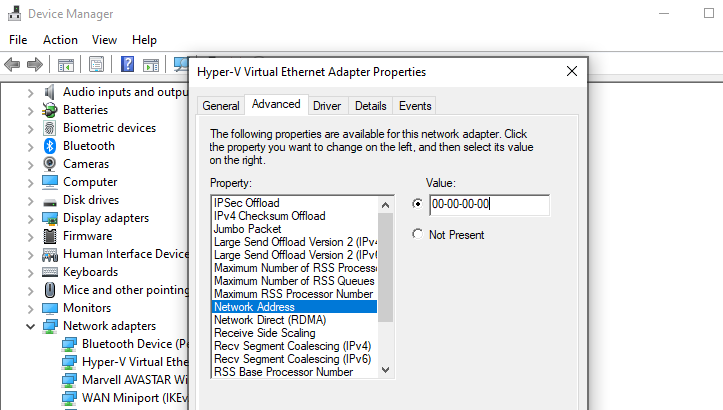Collapse the Network adapters node

[x=30, y=327]
